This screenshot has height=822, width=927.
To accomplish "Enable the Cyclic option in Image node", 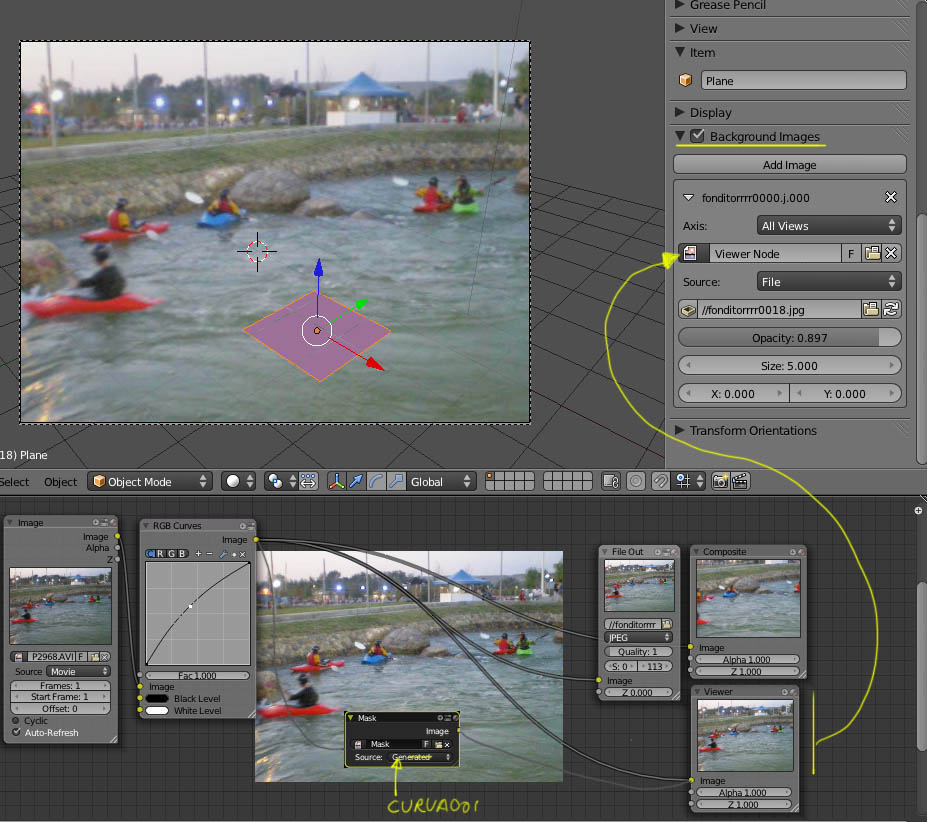I will [16, 721].
